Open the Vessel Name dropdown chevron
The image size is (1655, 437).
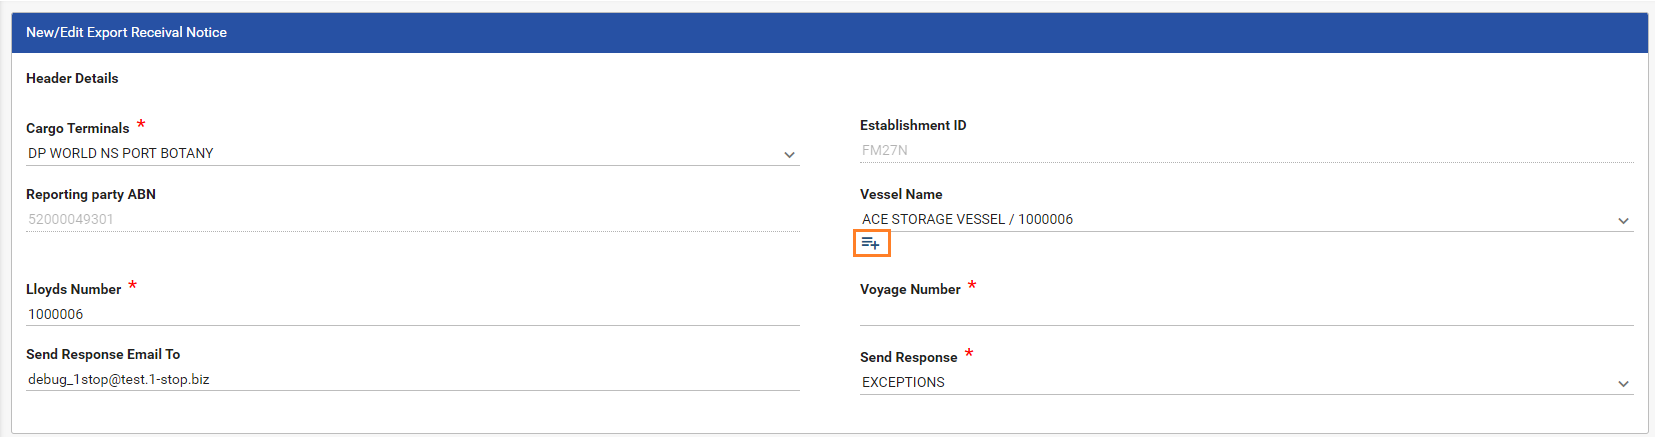[x=1623, y=221]
